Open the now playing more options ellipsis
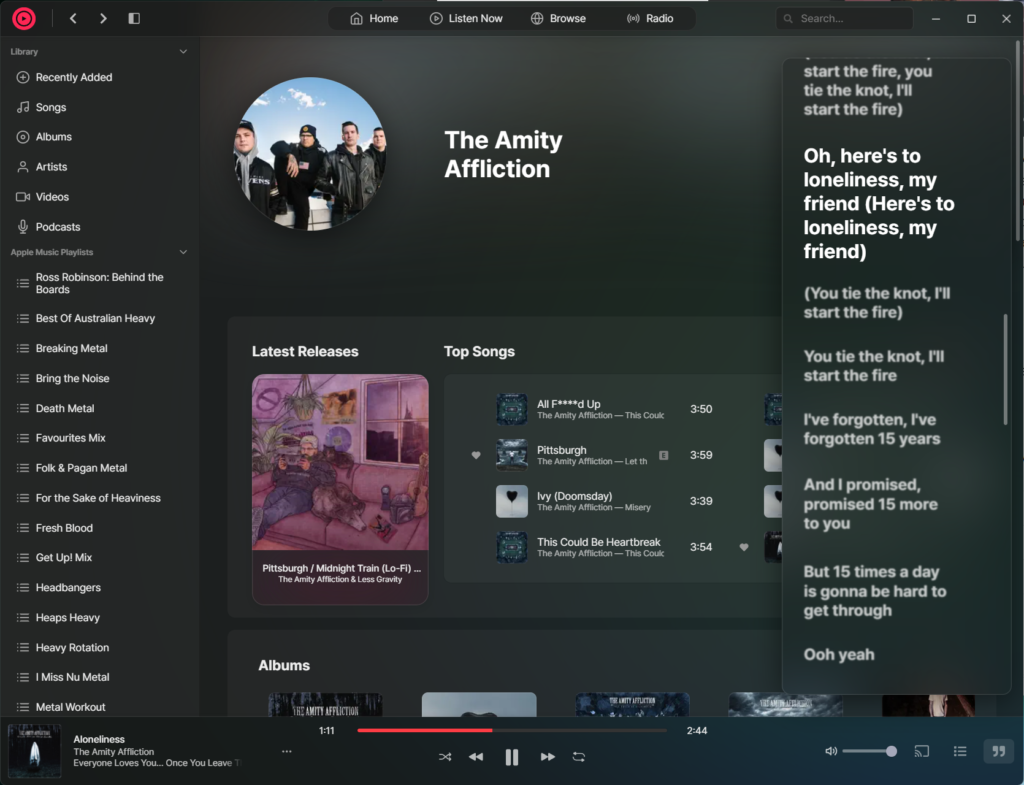Screen dimensions: 1024x785 287,751
